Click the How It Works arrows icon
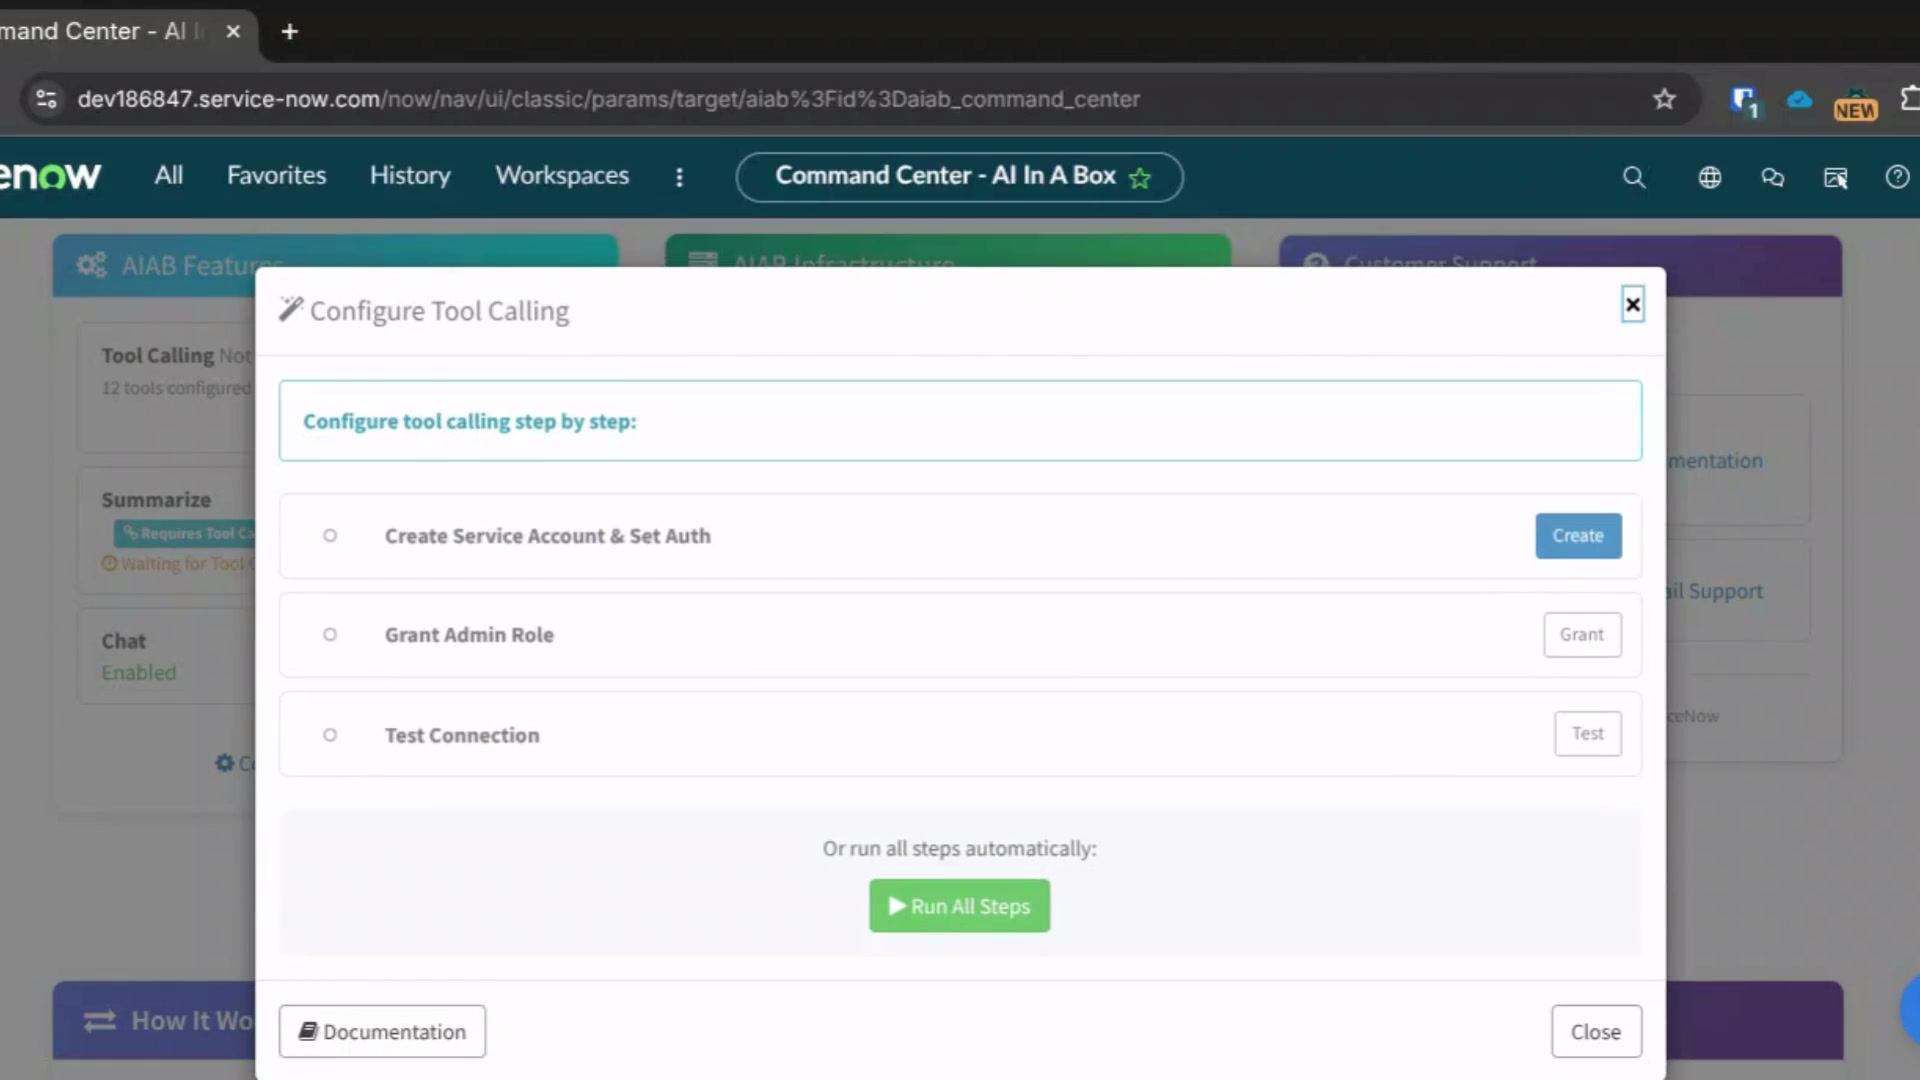 pyautogui.click(x=99, y=1021)
